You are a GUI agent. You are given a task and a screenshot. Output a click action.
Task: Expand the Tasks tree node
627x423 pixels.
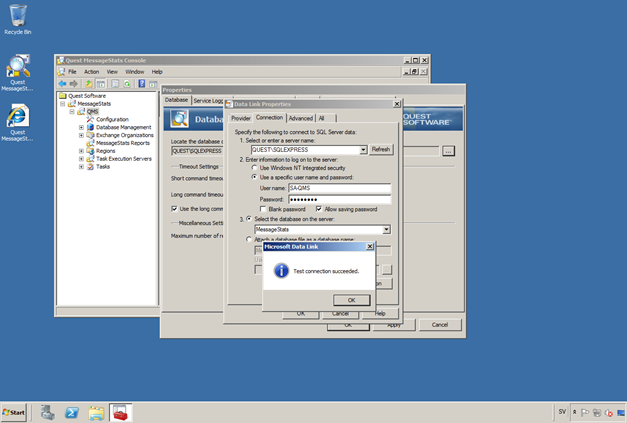[x=81, y=166]
